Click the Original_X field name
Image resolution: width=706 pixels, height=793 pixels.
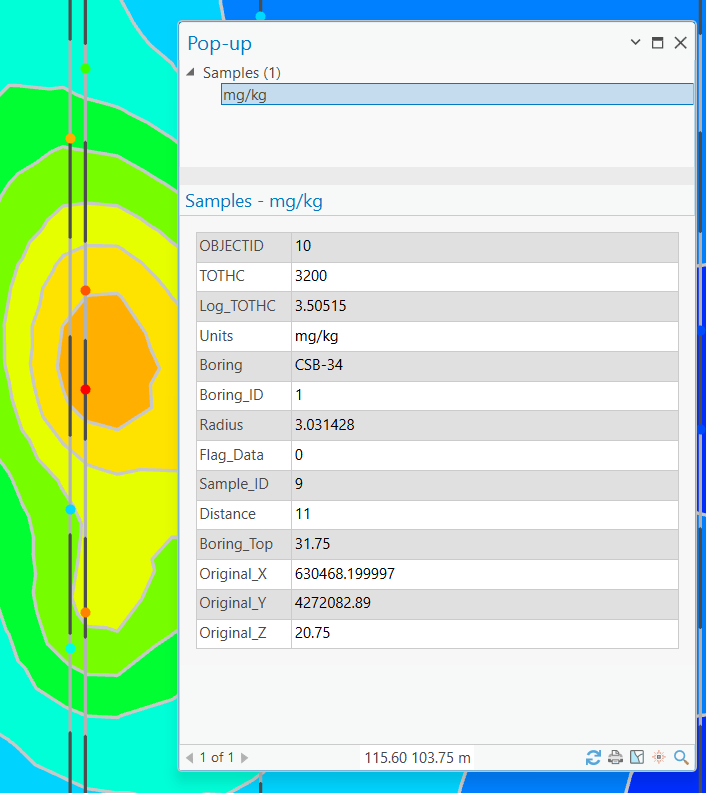pos(233,574)
